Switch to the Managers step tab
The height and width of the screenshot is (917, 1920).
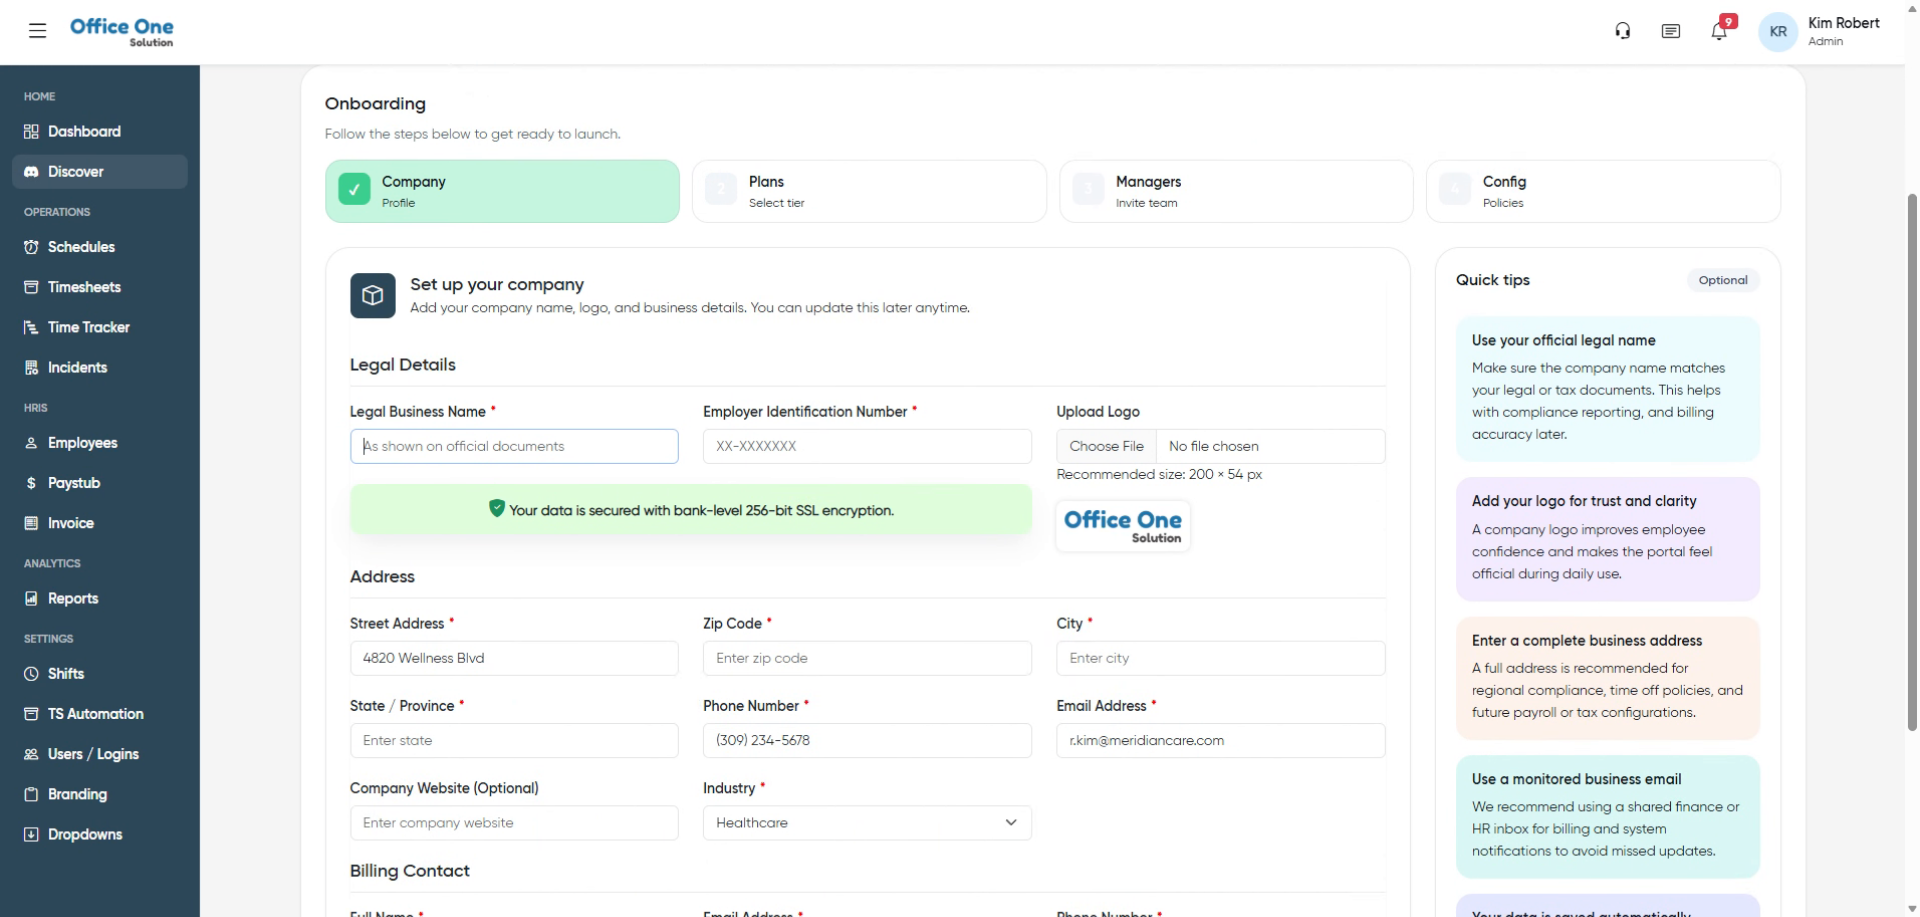(x=1235, y=191)
